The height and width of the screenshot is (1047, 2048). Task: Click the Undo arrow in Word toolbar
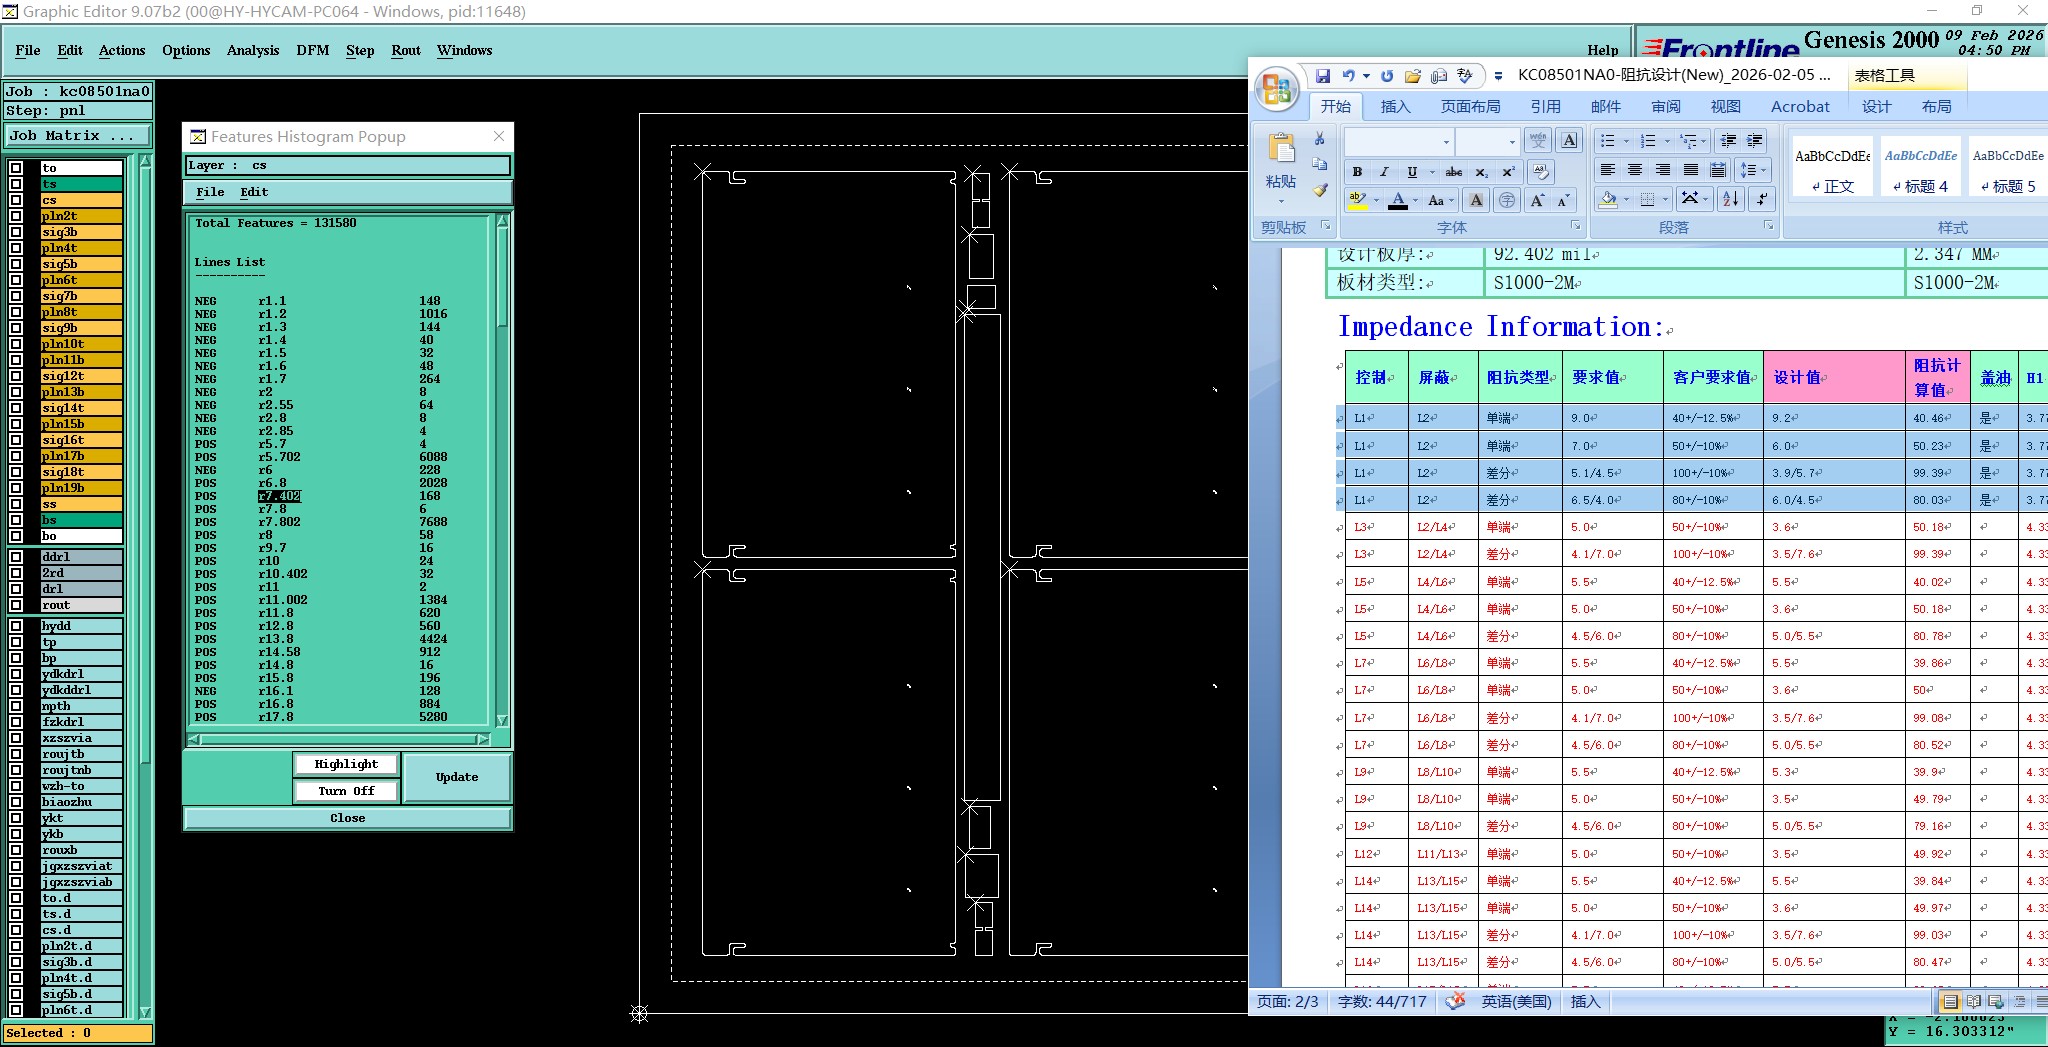point(1349,76)
